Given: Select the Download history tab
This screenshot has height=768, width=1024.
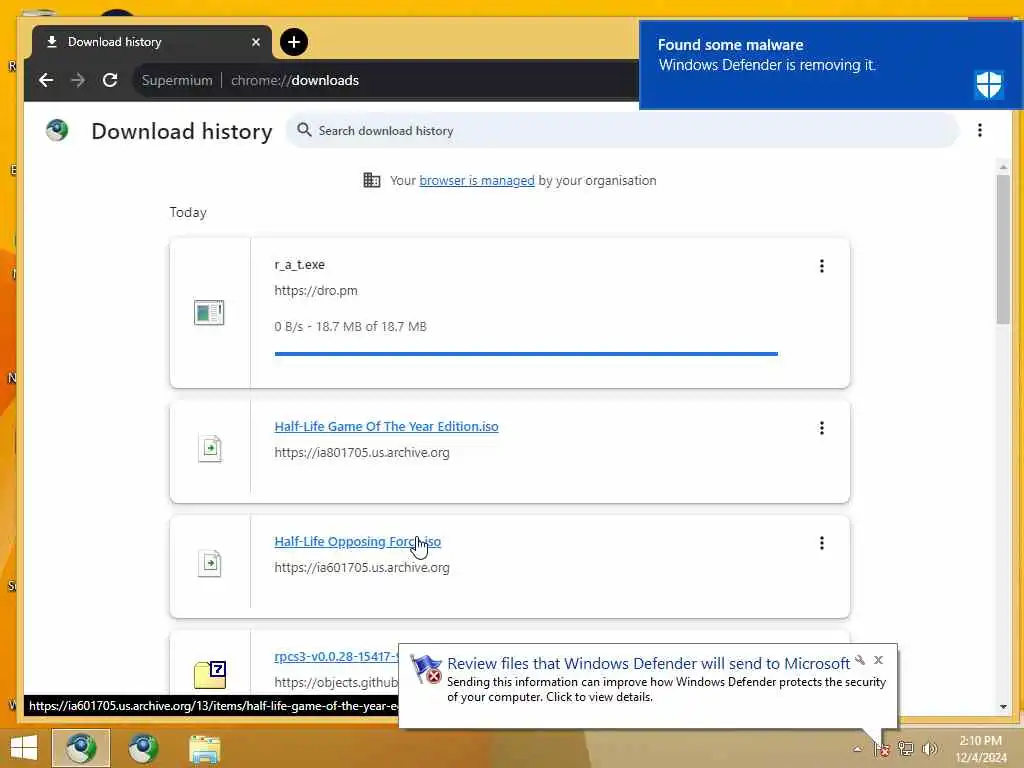Looking at the screenshot, I should pos(152,42).
